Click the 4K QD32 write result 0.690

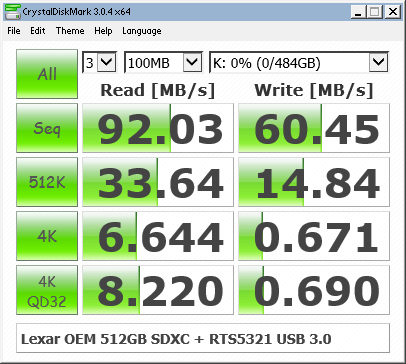point(314,290)
